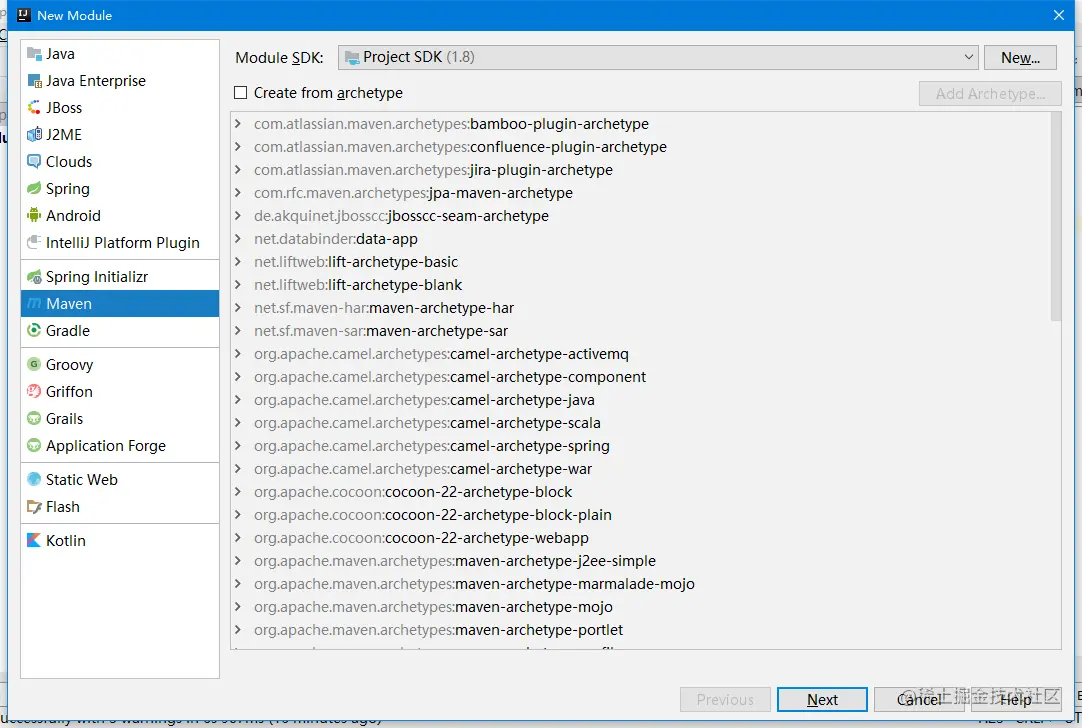Viewport: 1082px width, 728px height.
Task: Click the J2ME icon
Action: (x=34, y=135)
